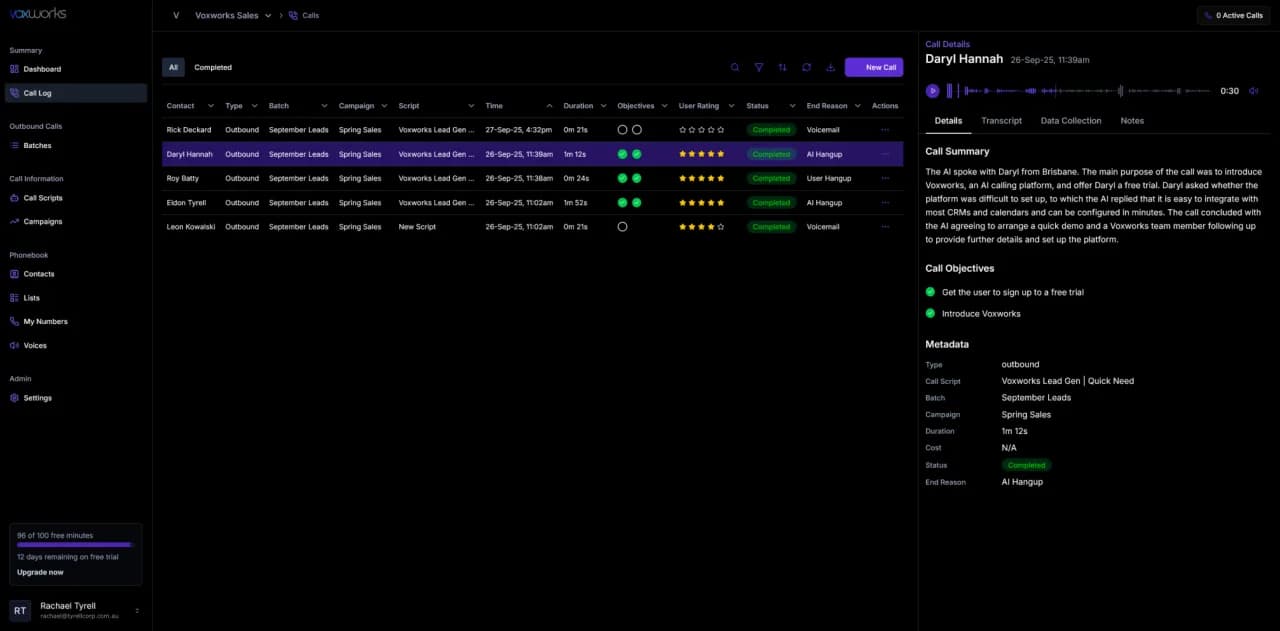Refresh the call log with the refresh icon
Viewport: 1280px width, 631px height.
click(x=807, y=67)
